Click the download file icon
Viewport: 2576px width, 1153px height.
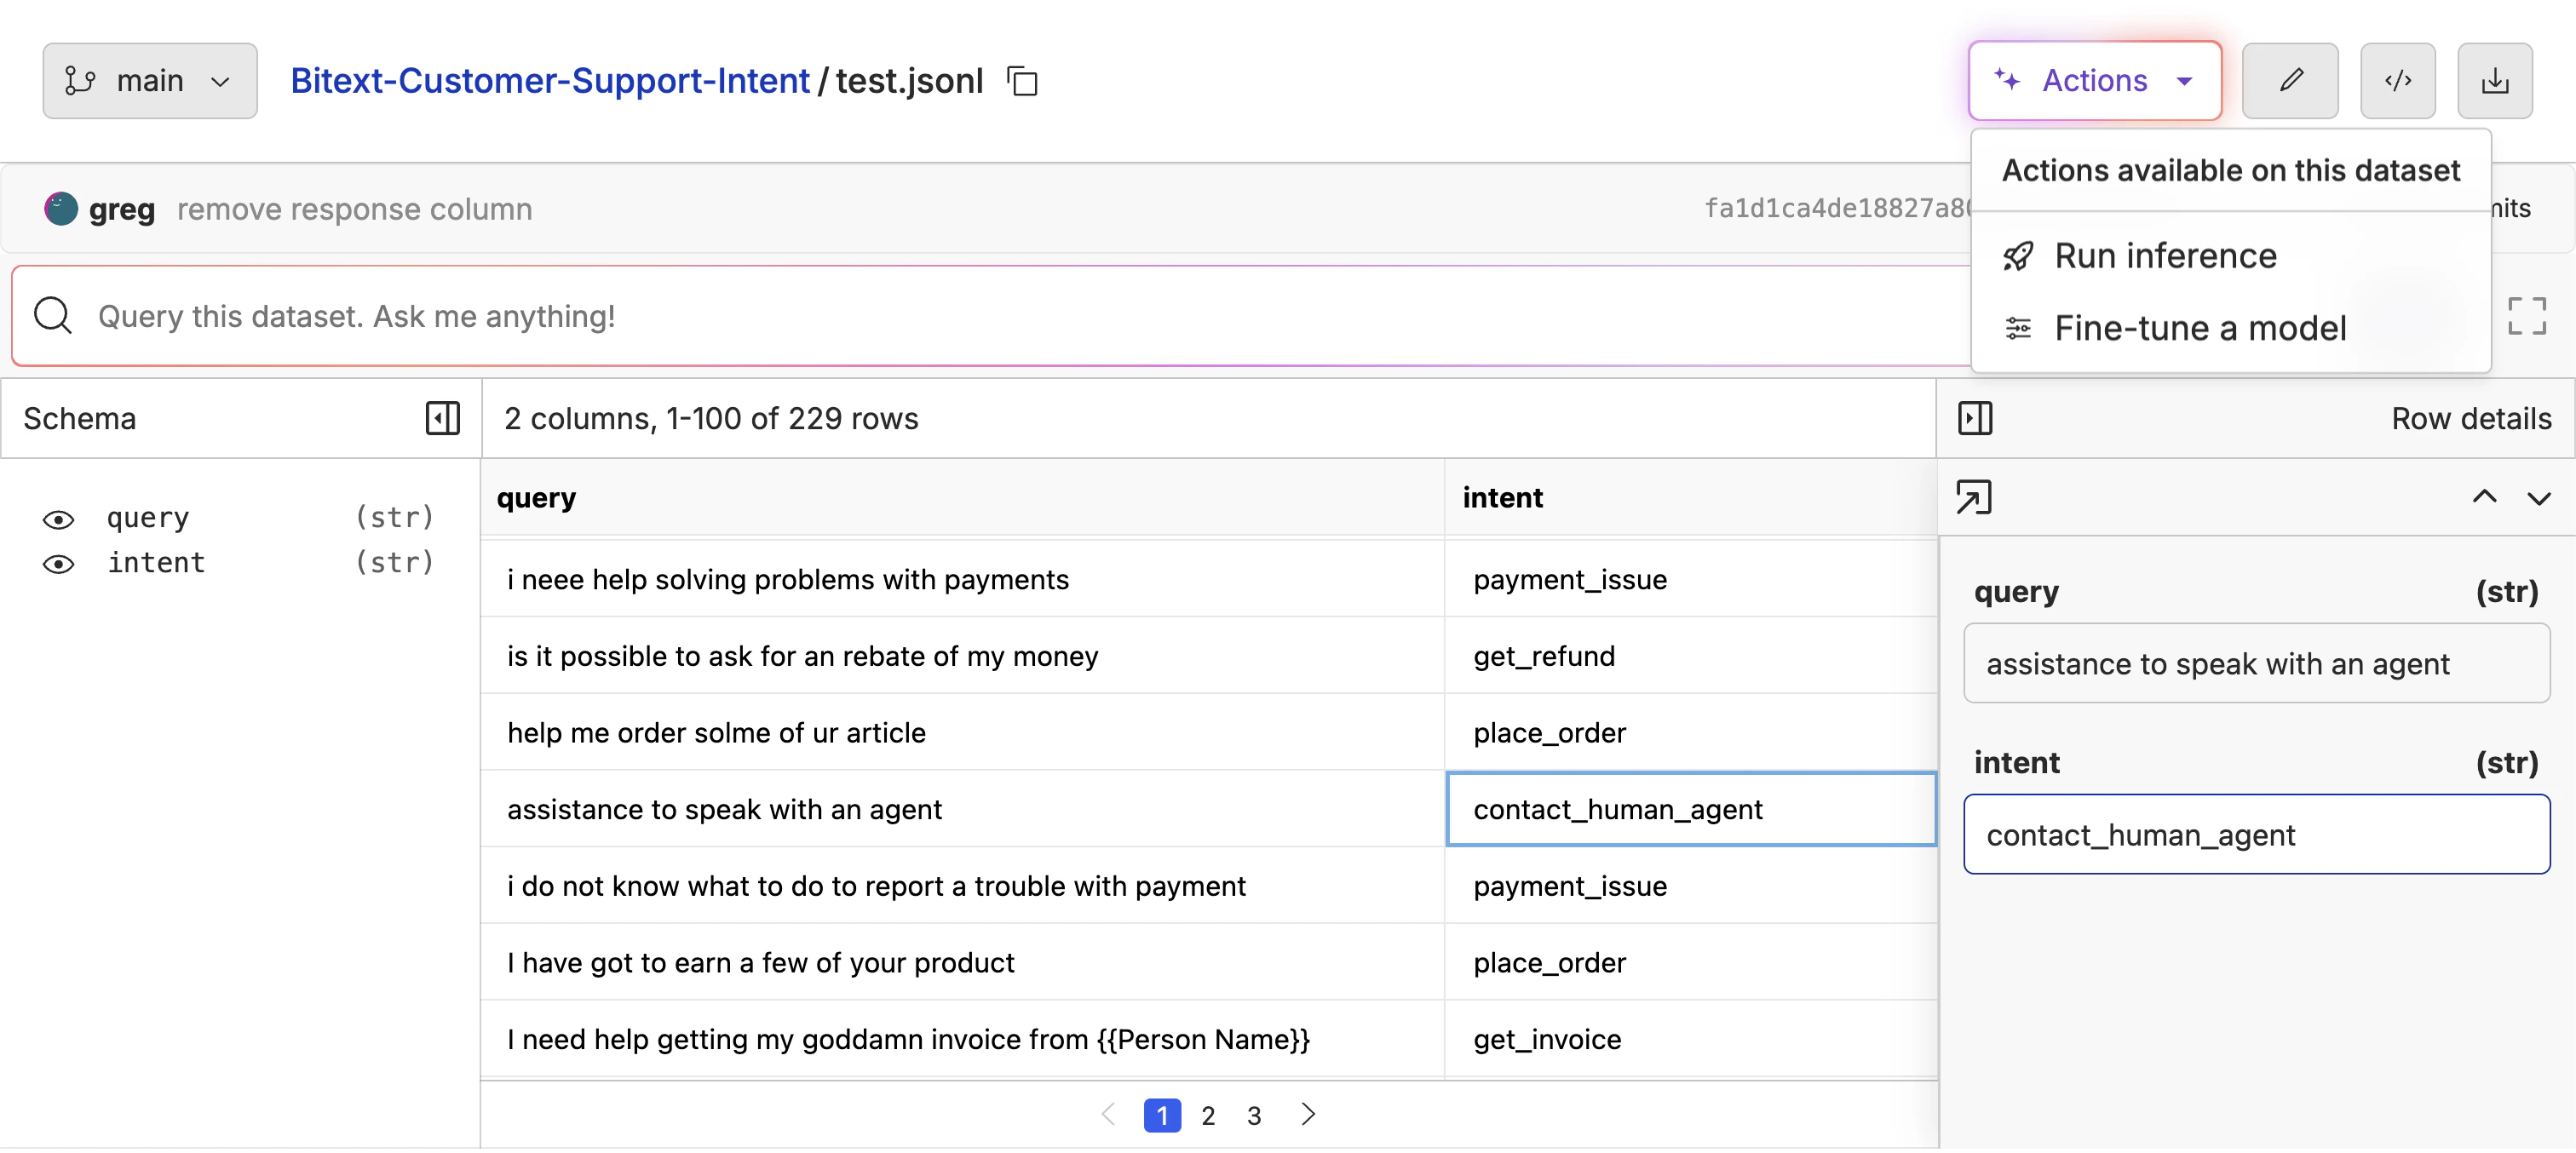click(2494, 81)
